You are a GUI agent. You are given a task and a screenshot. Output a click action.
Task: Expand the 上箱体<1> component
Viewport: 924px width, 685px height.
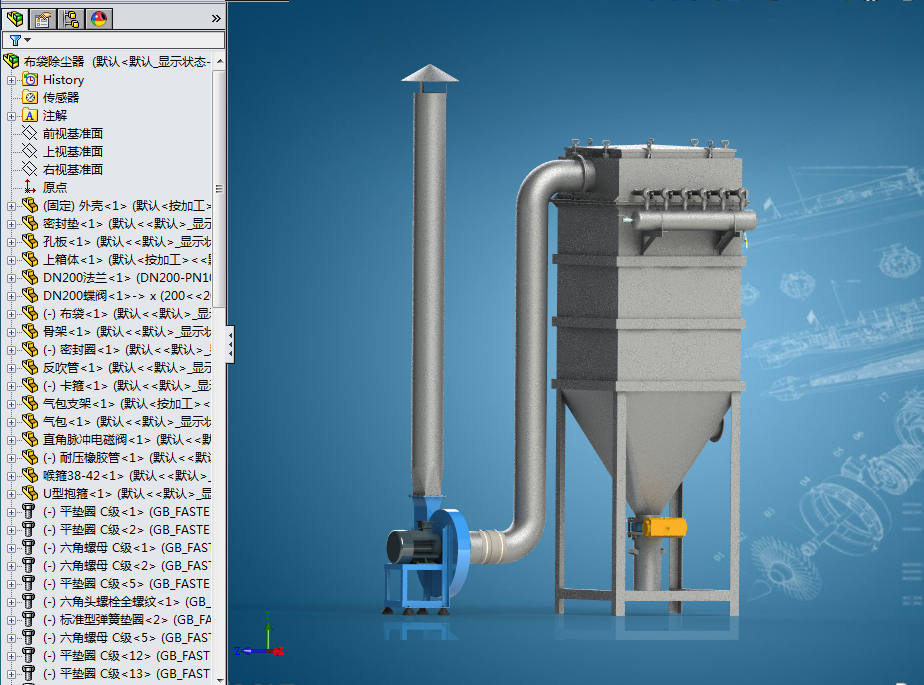11,261
